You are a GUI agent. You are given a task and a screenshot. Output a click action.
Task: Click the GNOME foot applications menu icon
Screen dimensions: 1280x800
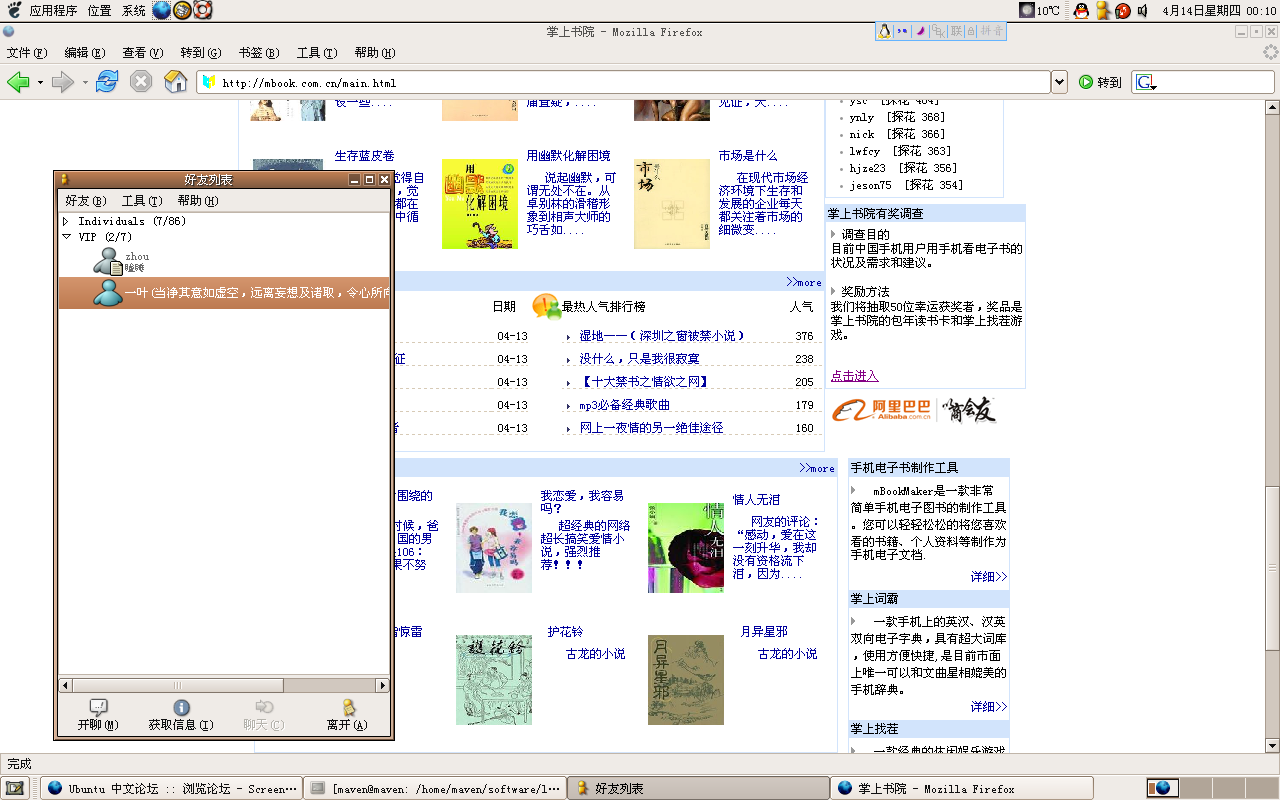tap(14, 10)
